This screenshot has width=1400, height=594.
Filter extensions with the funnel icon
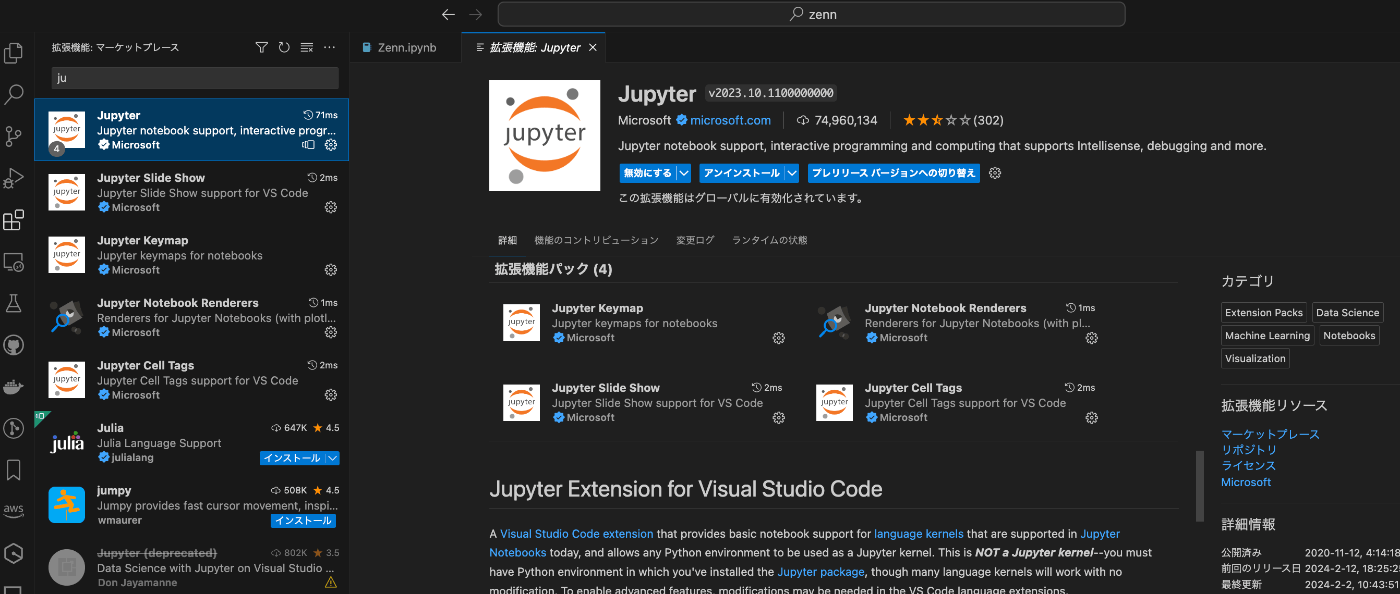point(262,47)
